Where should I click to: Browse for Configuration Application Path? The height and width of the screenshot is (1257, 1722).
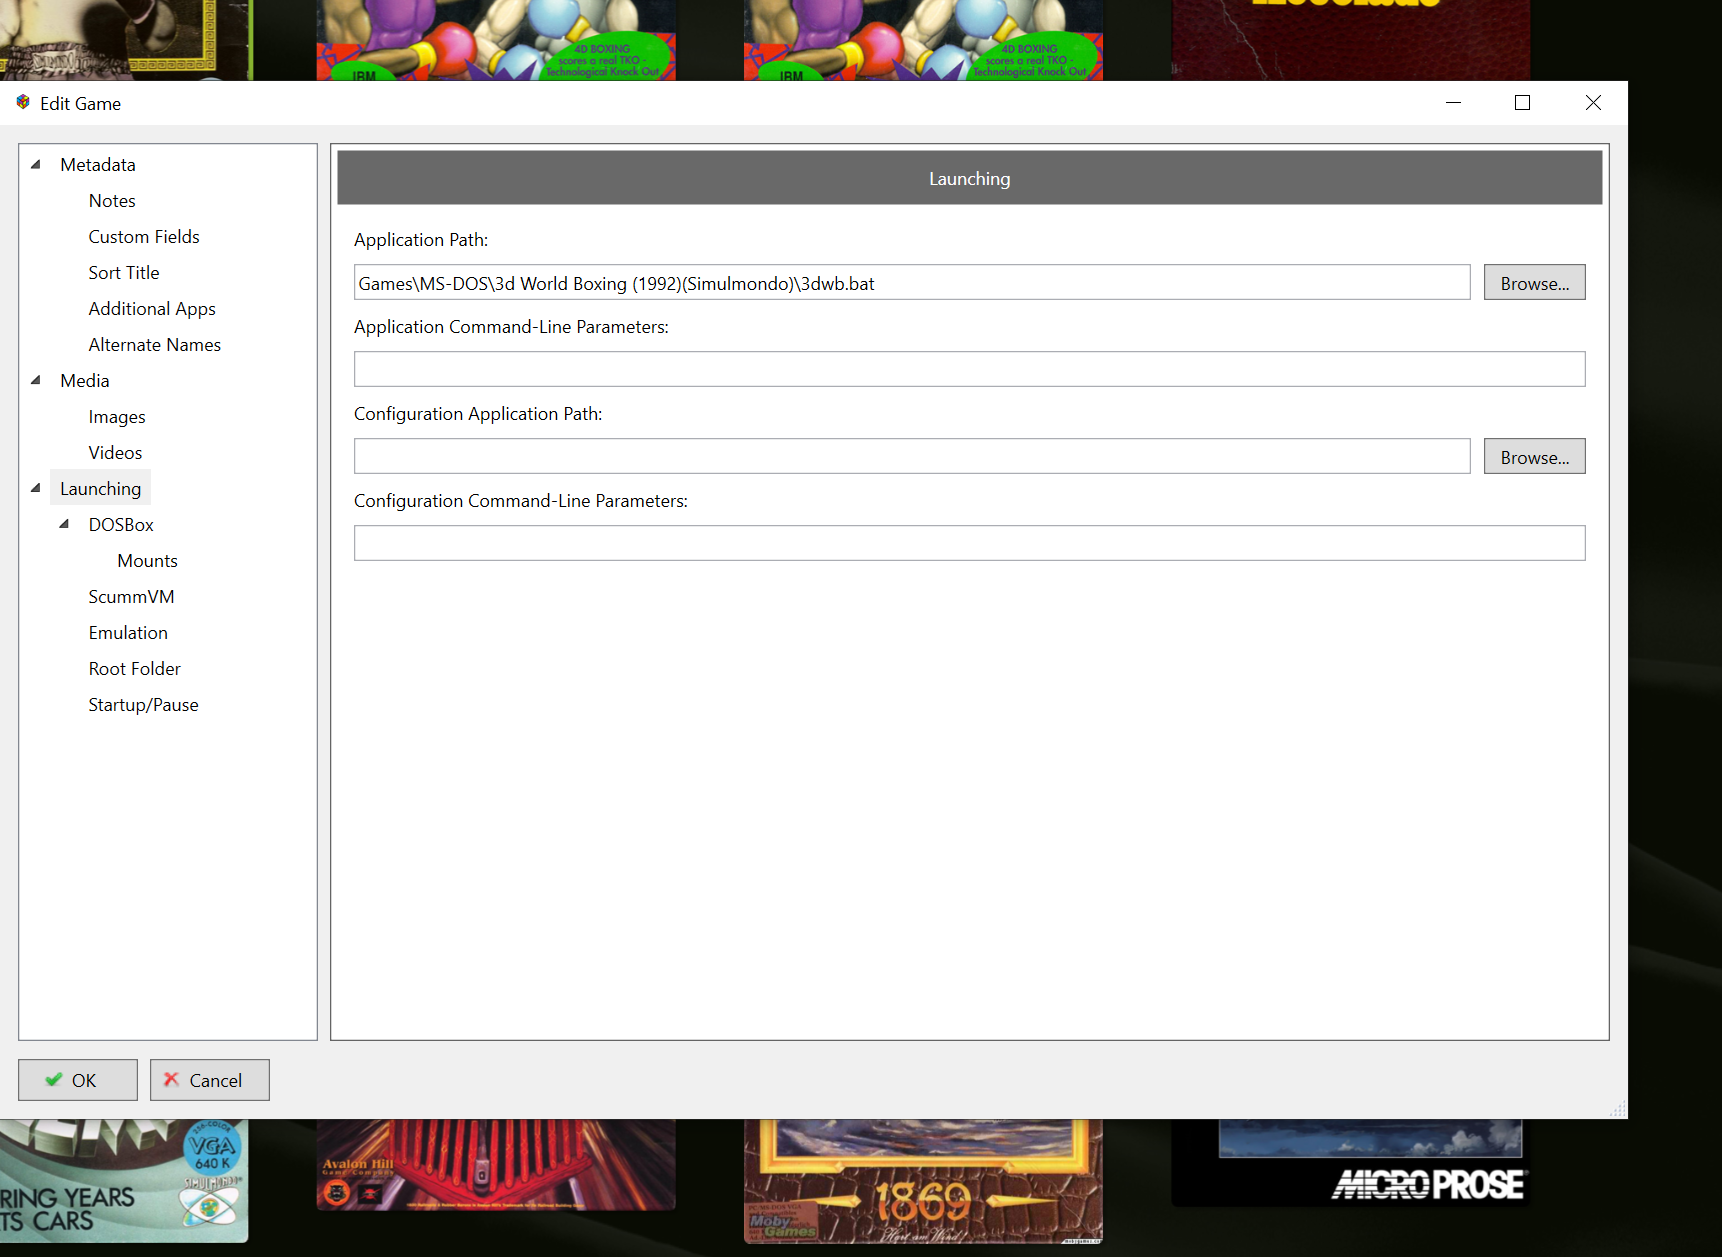point(1534,457)
